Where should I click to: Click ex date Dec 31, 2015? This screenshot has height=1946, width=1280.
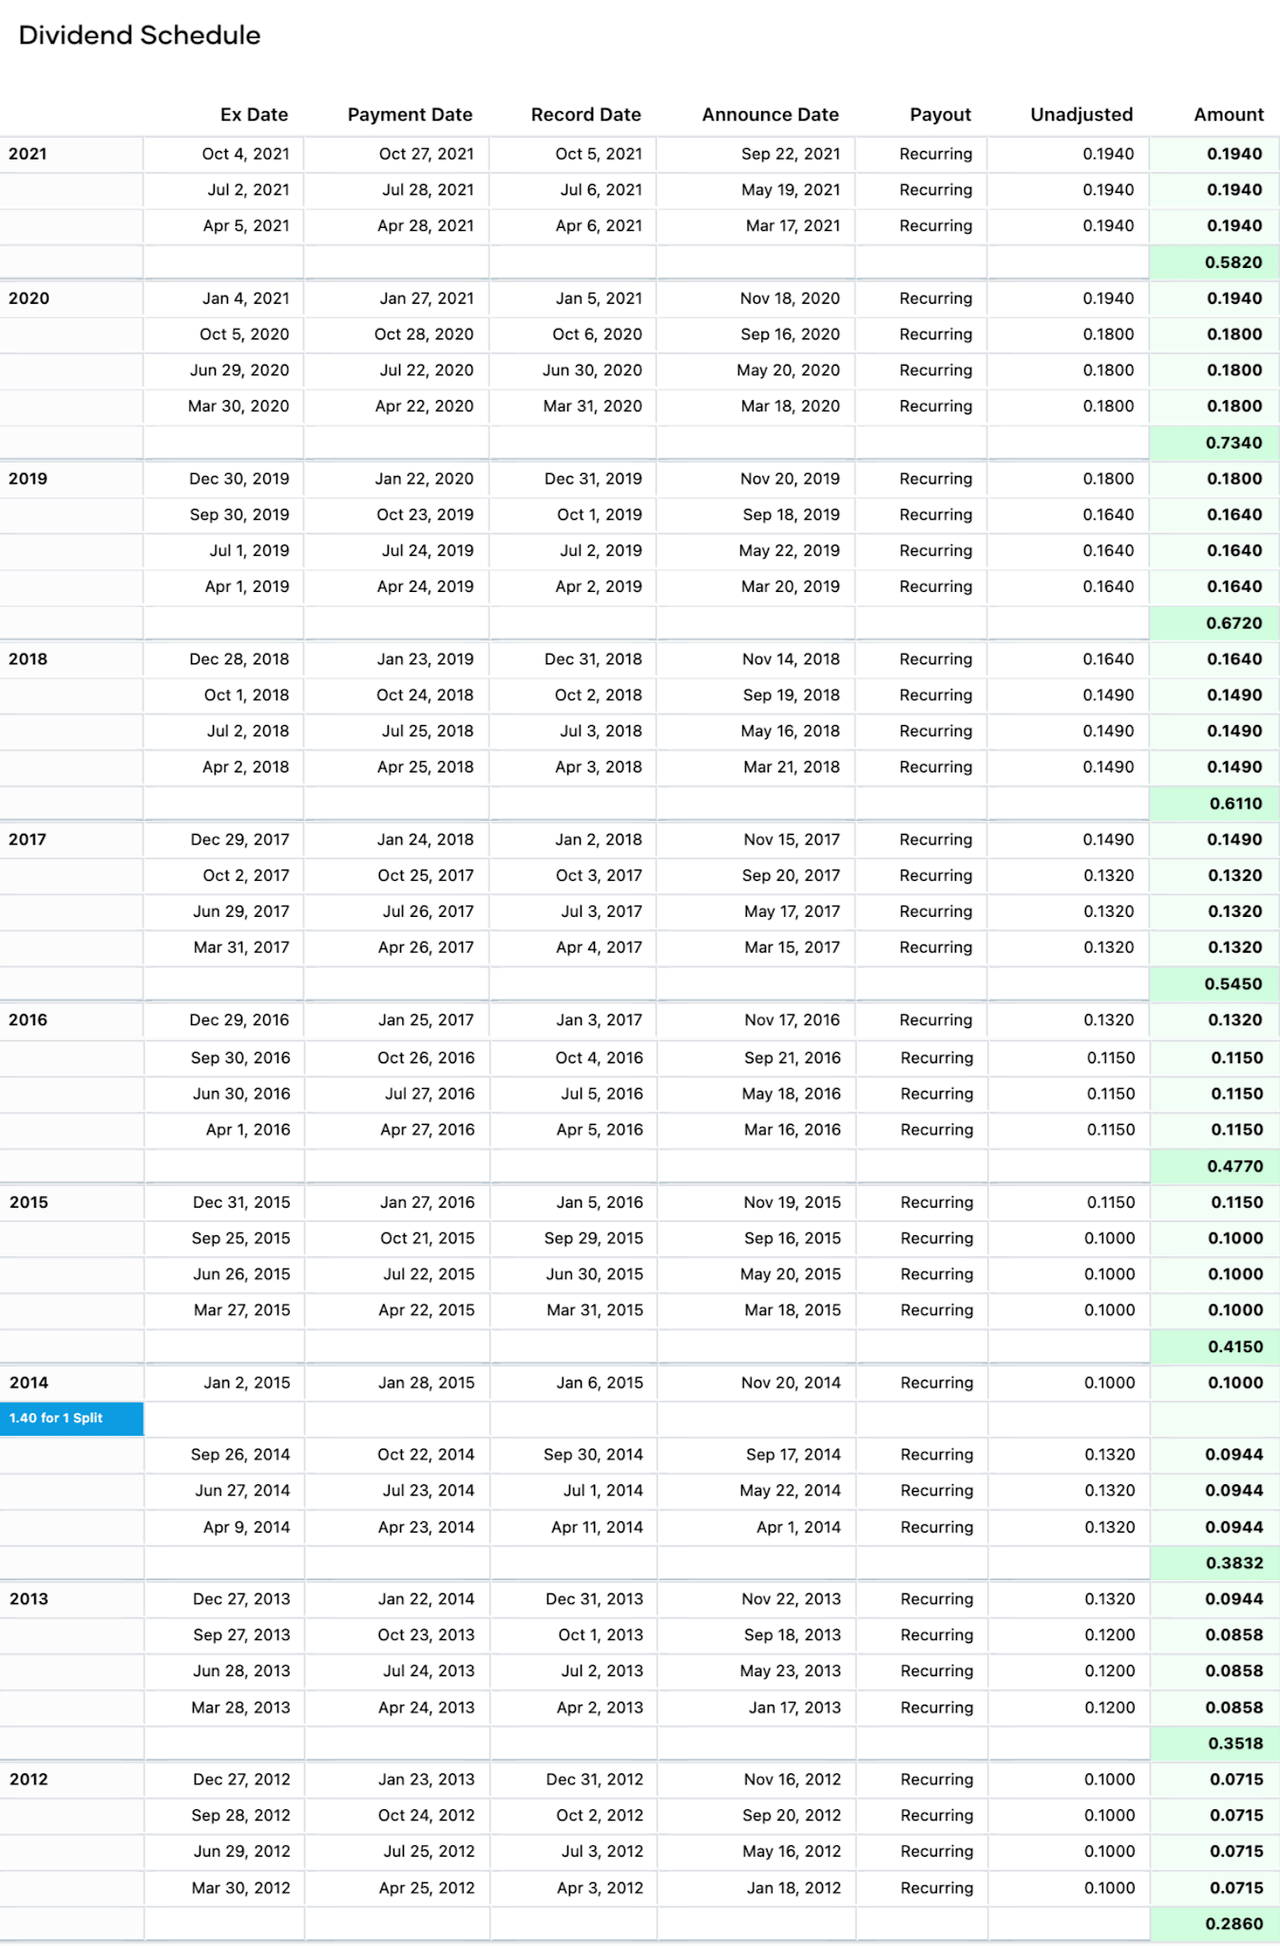pyautogui.click(x=242, y=1202)
